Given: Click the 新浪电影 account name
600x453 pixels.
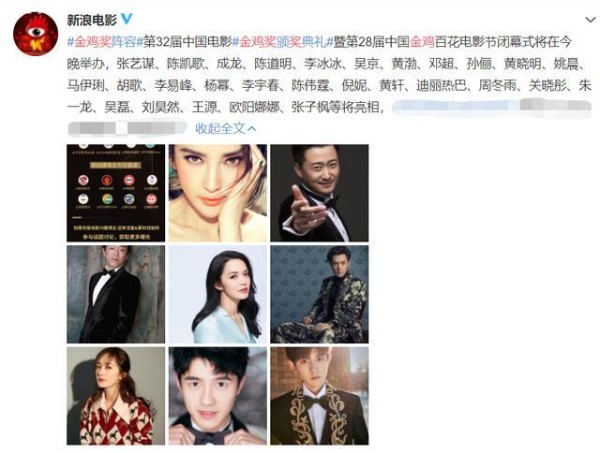Looking at the screenshot, I should (x=92, y=19).
